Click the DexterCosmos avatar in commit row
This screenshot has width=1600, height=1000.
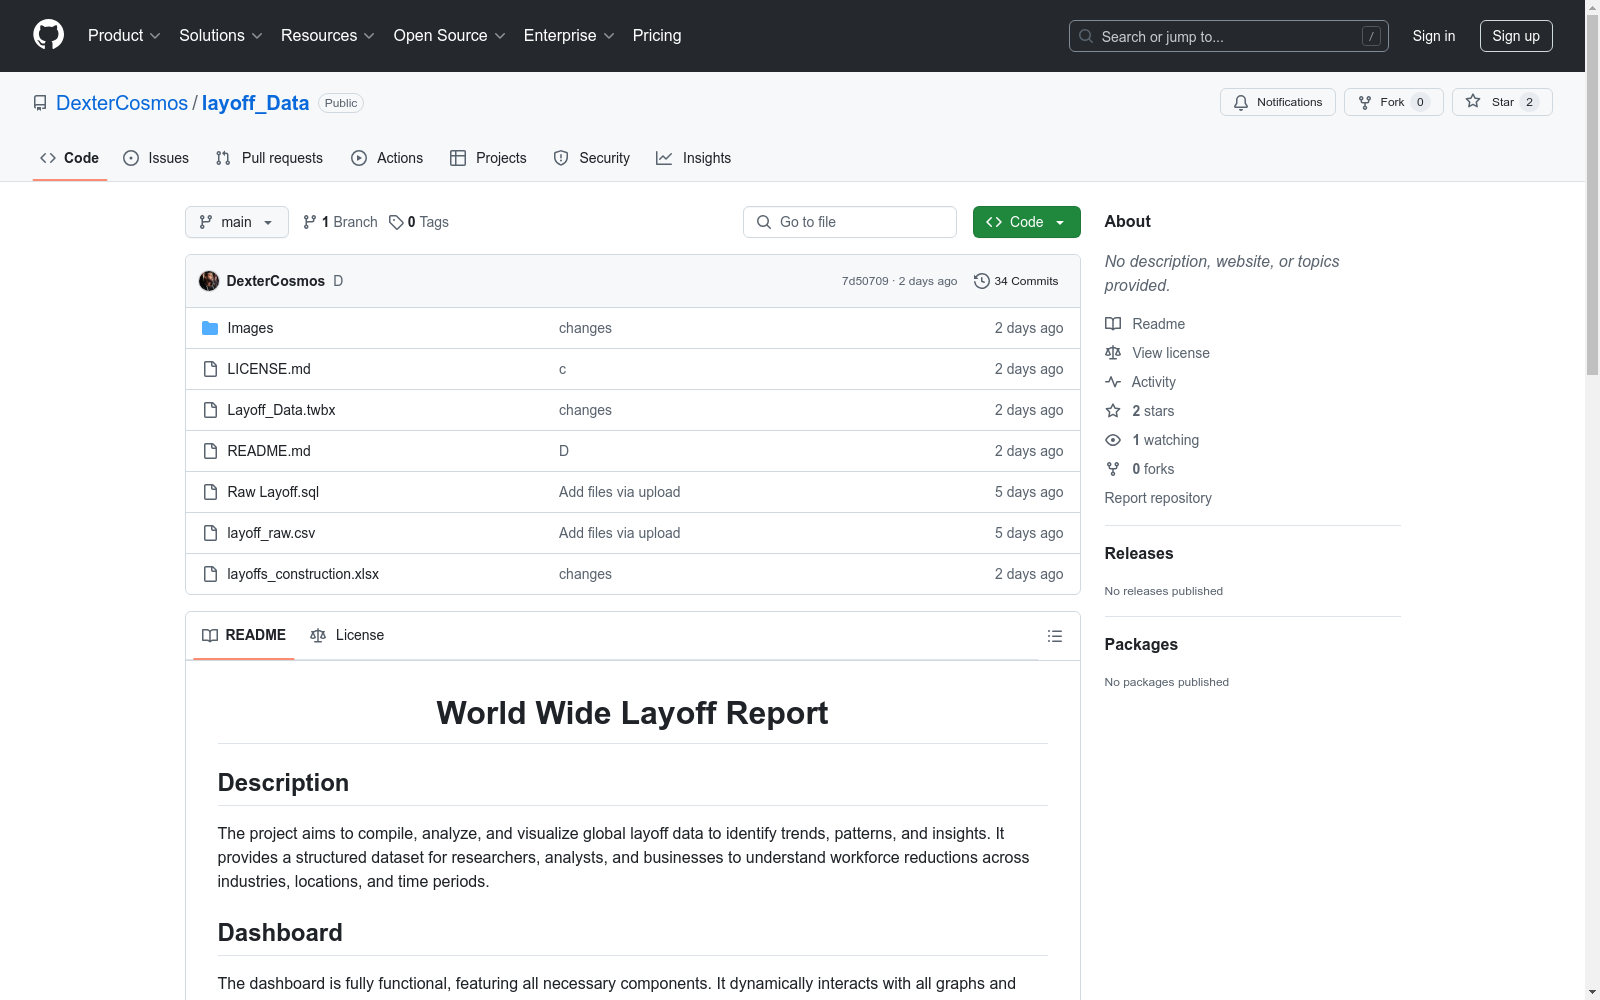209,281
